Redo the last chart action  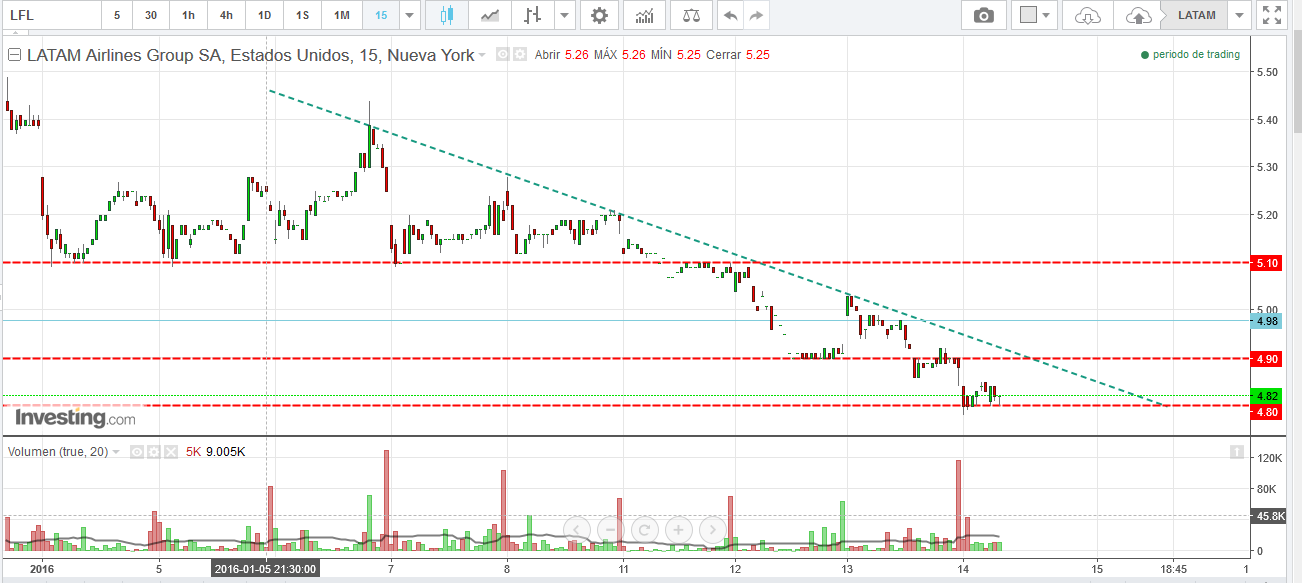tap(757, 15)
